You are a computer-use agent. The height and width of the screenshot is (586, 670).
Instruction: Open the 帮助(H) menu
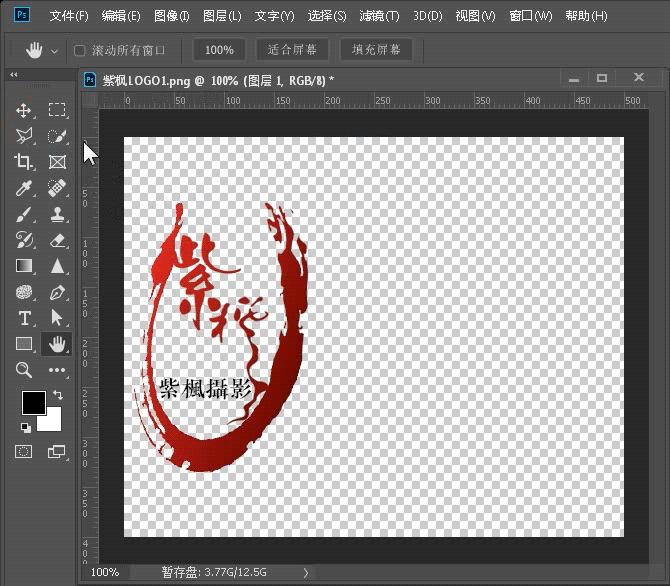tap(586, 16)
